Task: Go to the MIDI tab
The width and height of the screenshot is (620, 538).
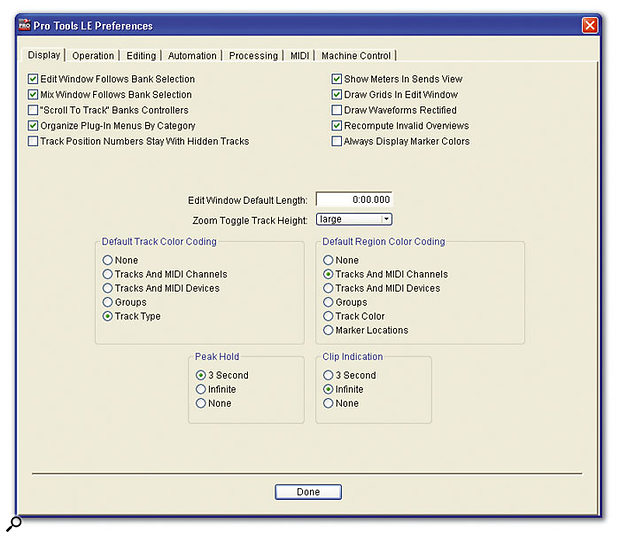Action: coord(300,56)
